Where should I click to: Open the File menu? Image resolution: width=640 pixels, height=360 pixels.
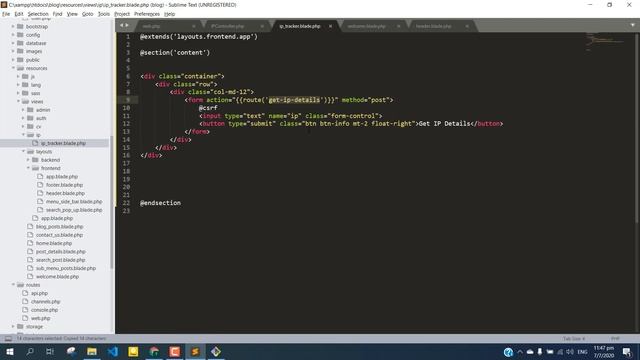[x=6, y=14]
